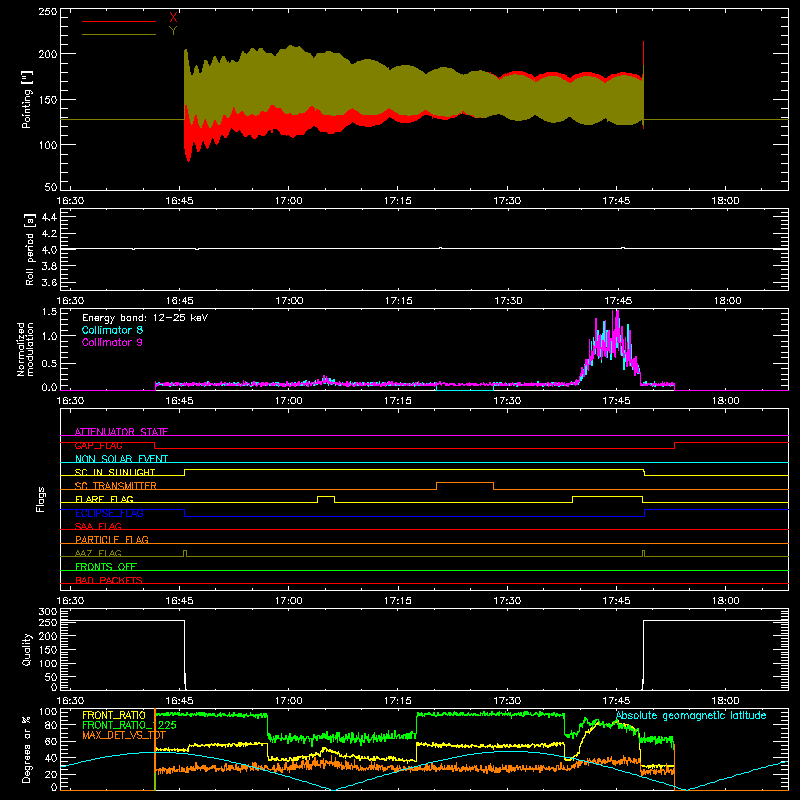Click the Energy band: 12-25 keV label
Viewport: 800px width, 800px height.
(145, 318)
